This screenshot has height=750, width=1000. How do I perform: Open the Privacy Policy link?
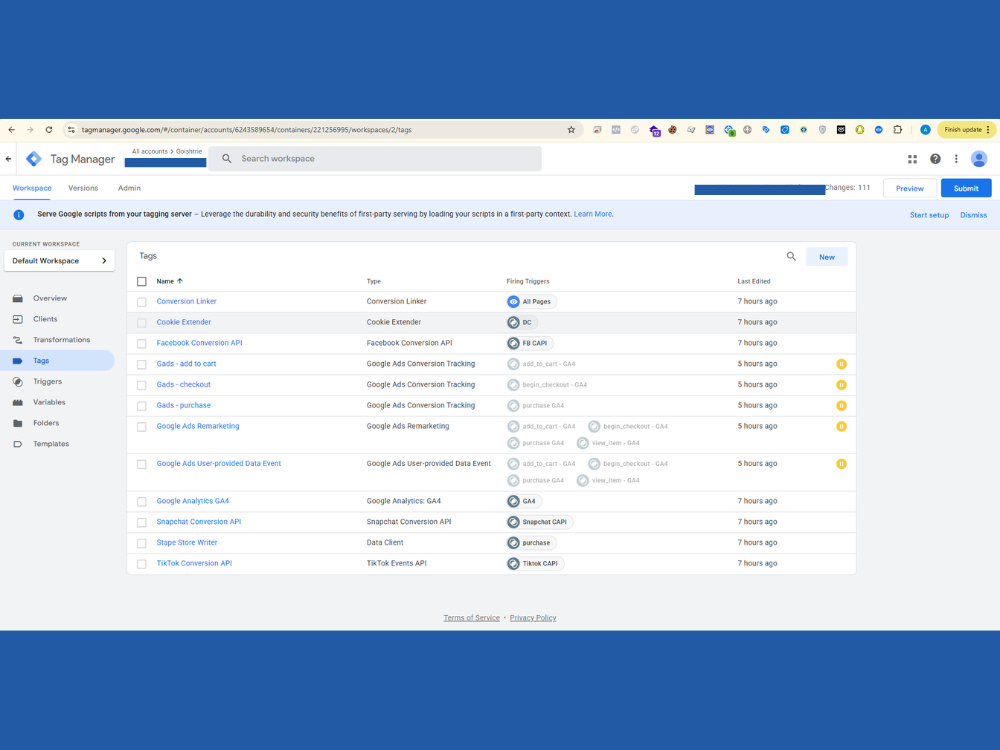tap(533, 618)
